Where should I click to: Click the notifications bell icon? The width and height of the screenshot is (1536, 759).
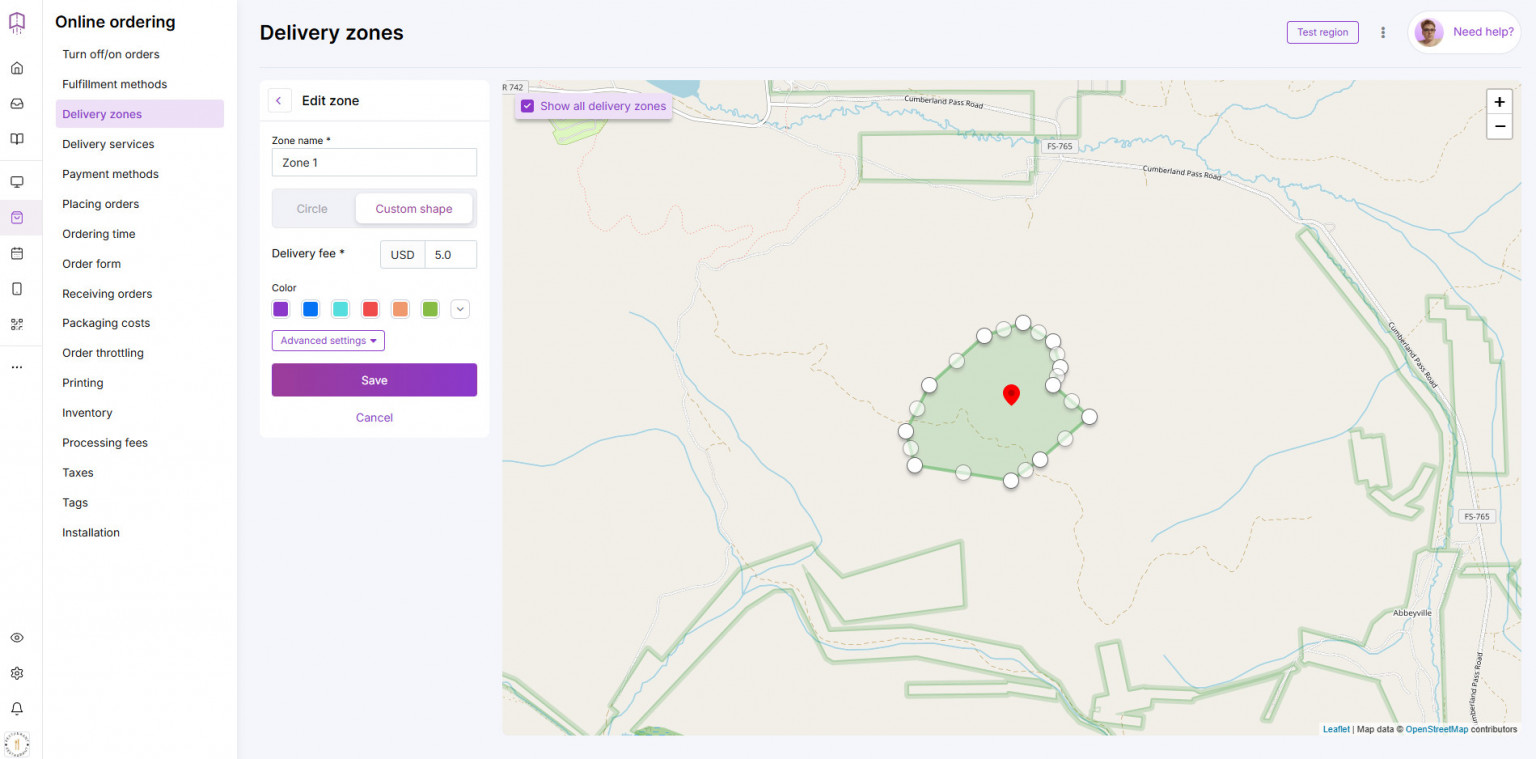(x=17, y=709)
